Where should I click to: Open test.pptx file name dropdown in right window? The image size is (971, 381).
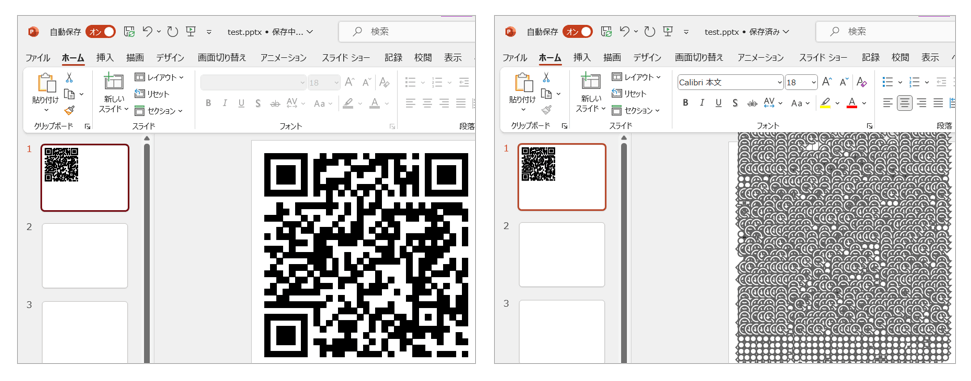(747, 32)
